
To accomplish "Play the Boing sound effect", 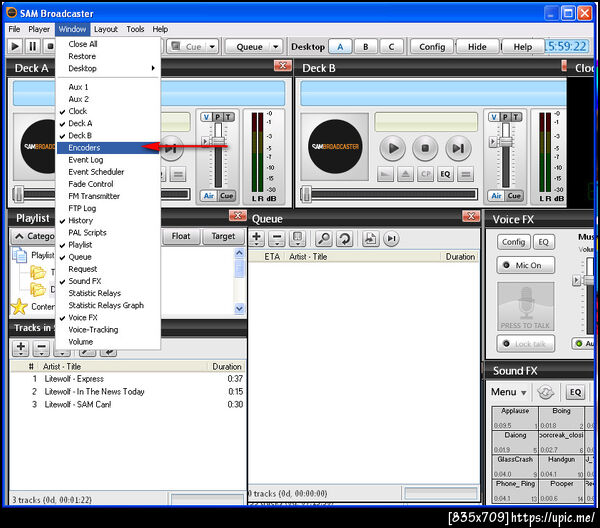I will click(561, 418).
